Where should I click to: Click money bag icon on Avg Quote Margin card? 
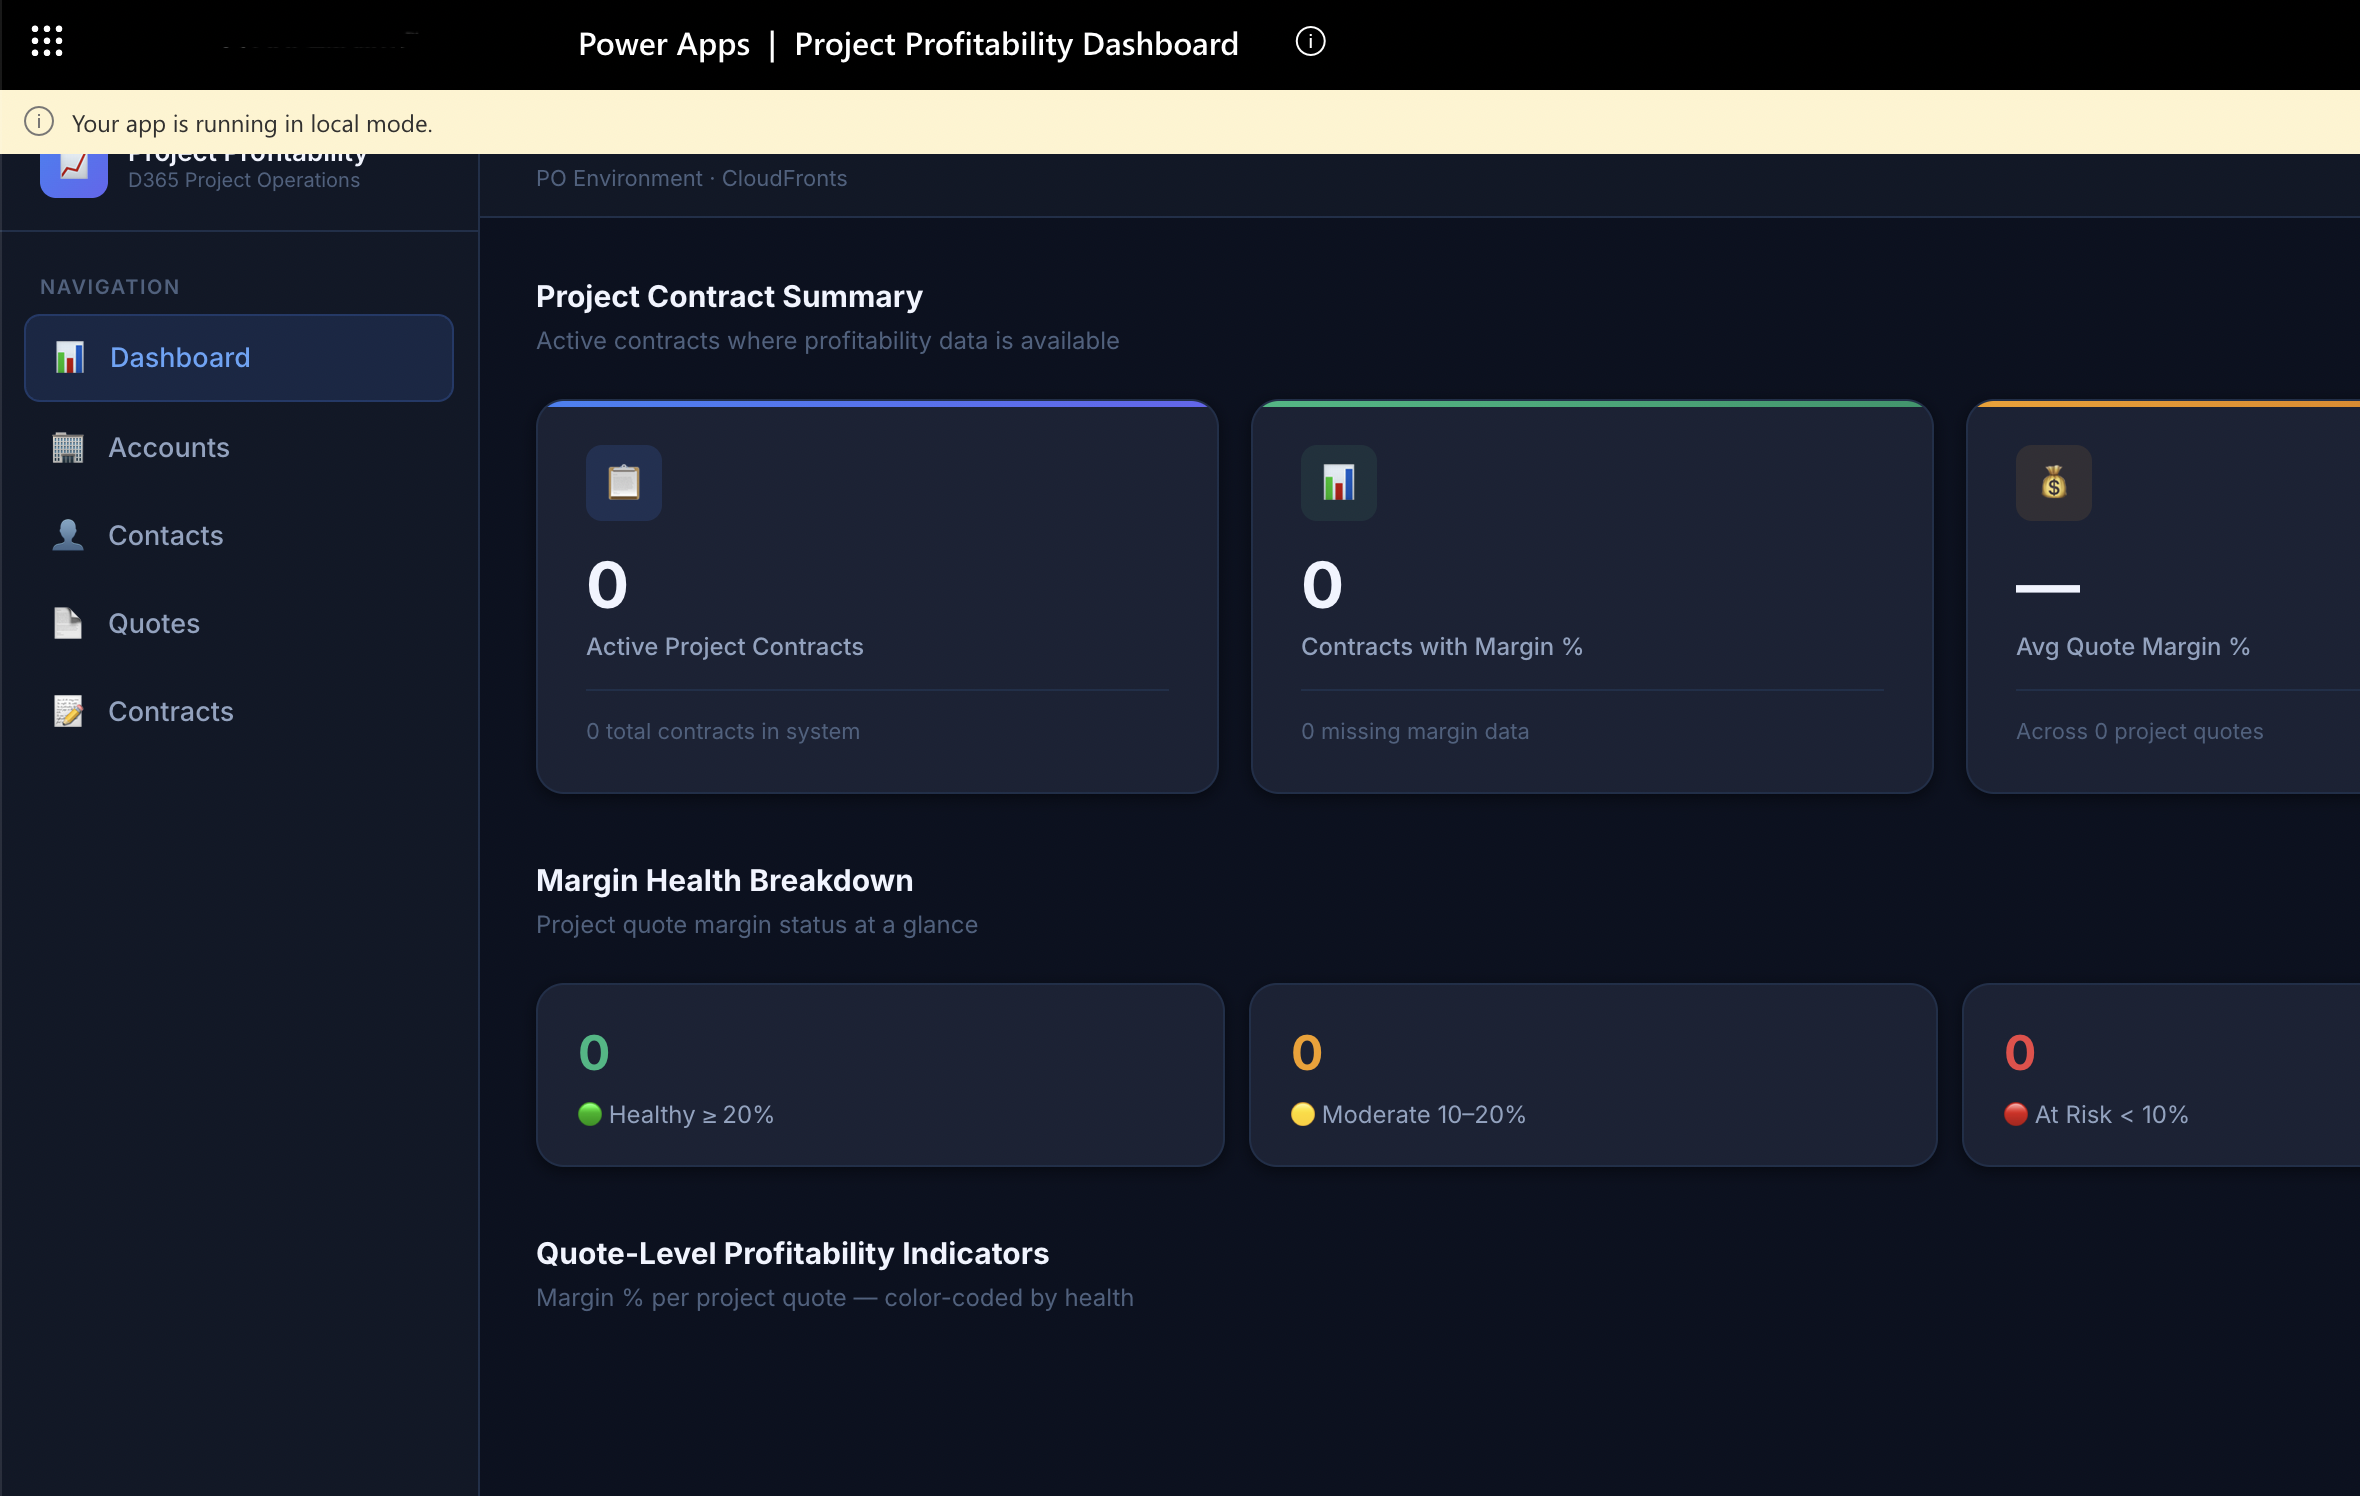click(2054, 483)
